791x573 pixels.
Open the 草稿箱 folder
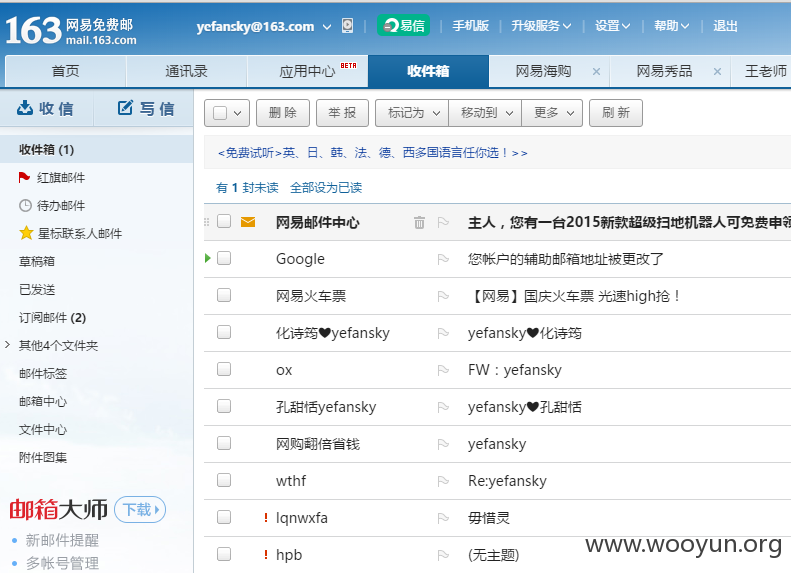point(37,261)
